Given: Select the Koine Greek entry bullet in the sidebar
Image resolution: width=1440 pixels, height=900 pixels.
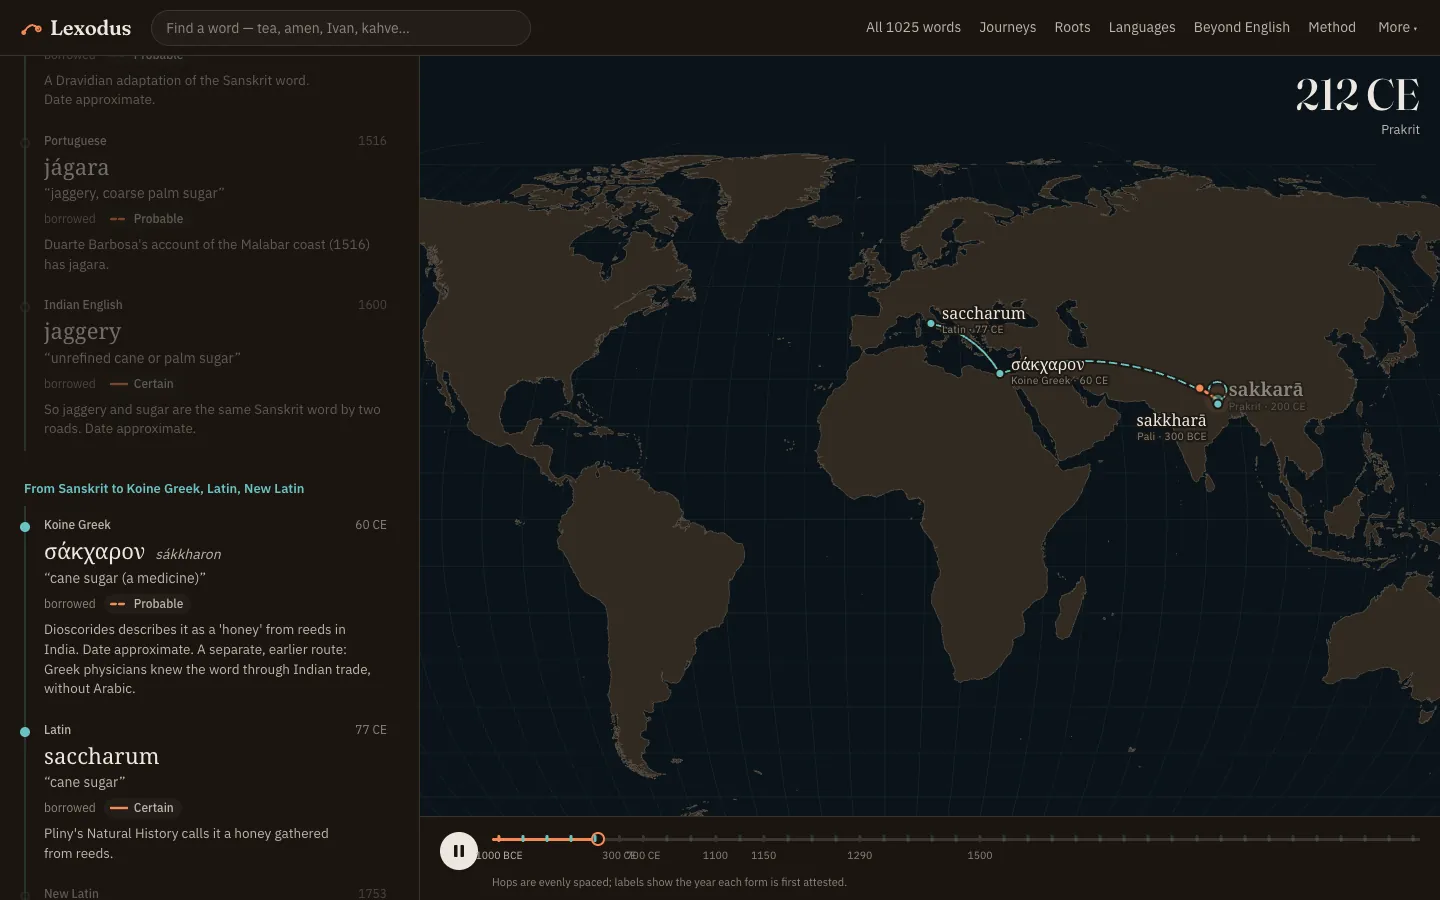Looking at the screenshot, I should tap(25, 527).
